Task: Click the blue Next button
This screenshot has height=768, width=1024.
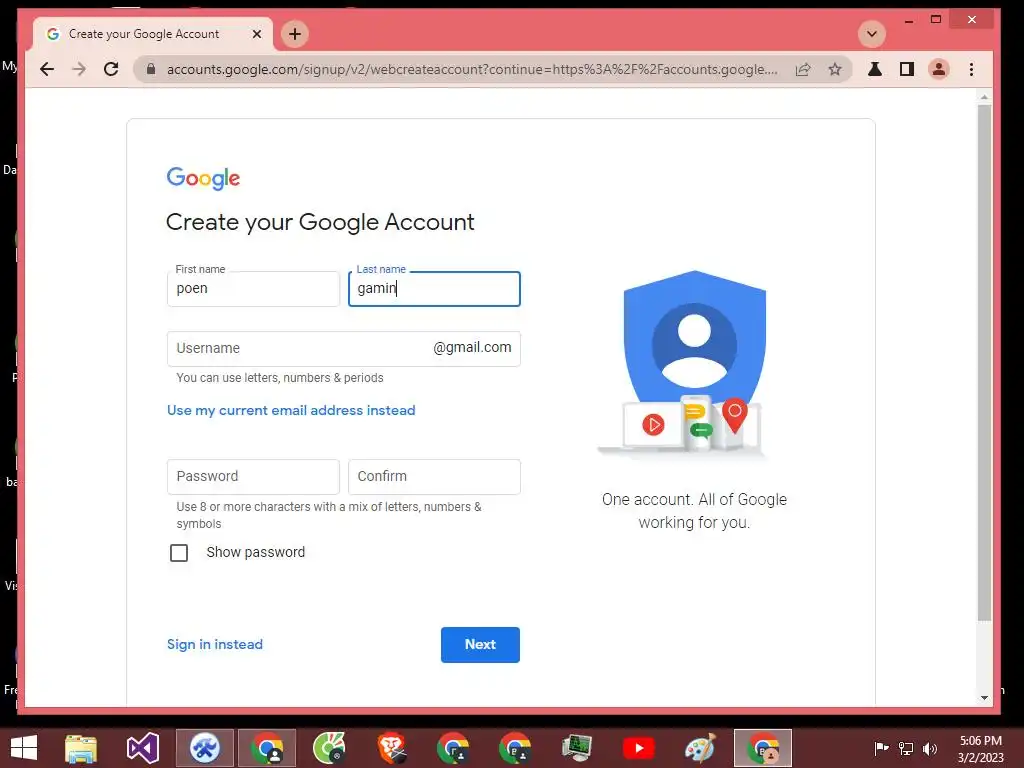Action: pyautogui.click(x=480, y=645)
